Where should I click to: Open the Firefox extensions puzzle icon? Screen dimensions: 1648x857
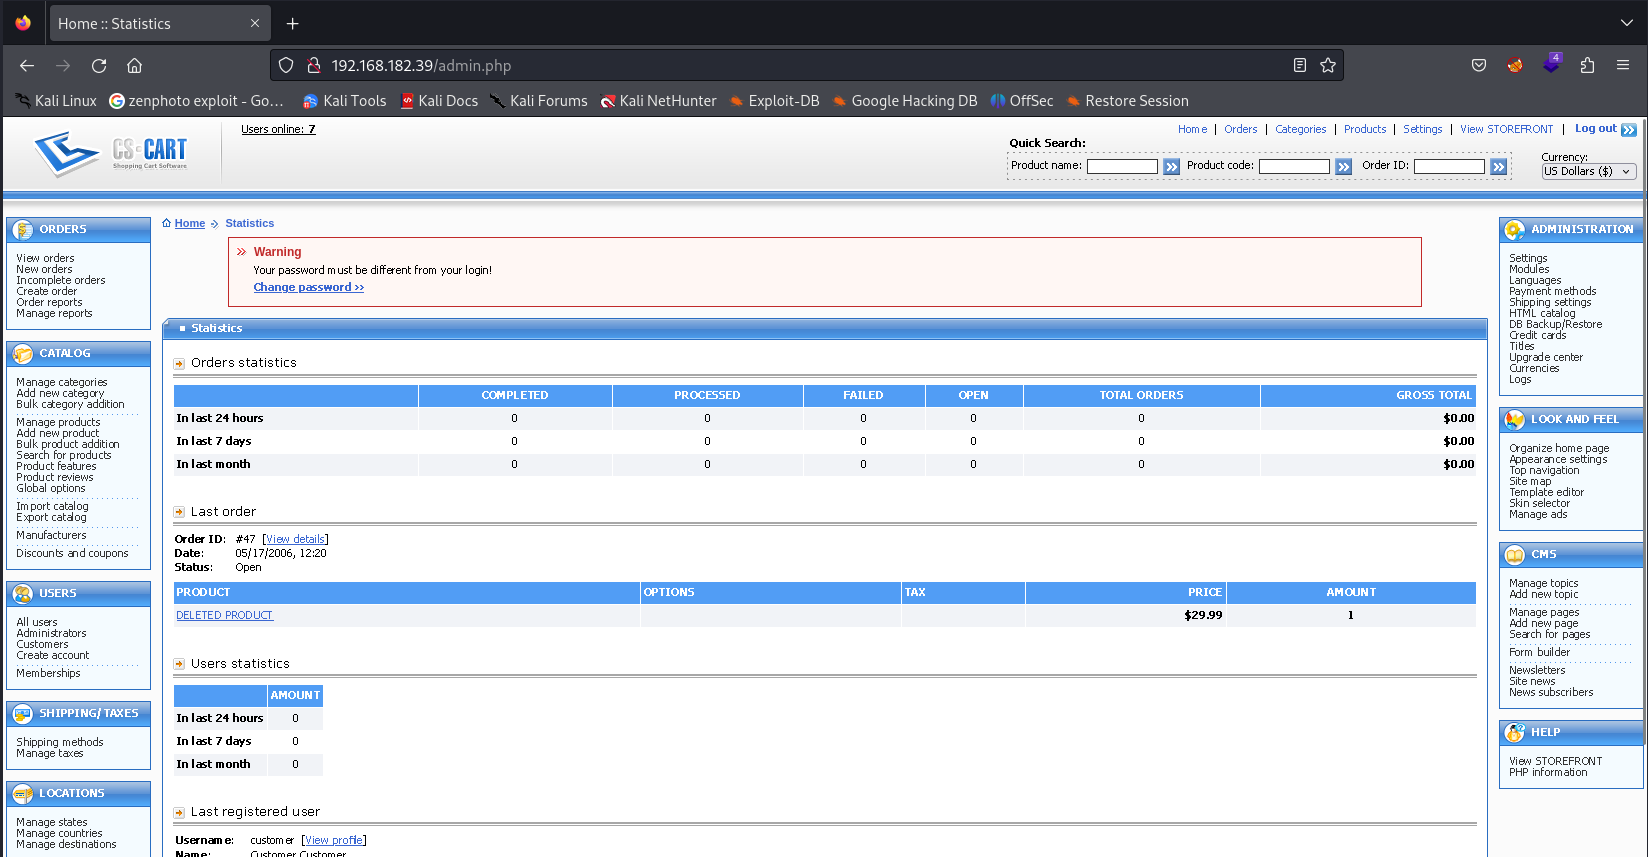(x=1587, y=65)
